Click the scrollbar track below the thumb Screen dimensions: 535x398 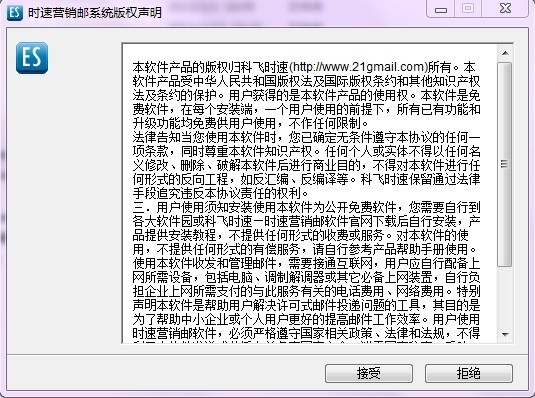[505, 296]
